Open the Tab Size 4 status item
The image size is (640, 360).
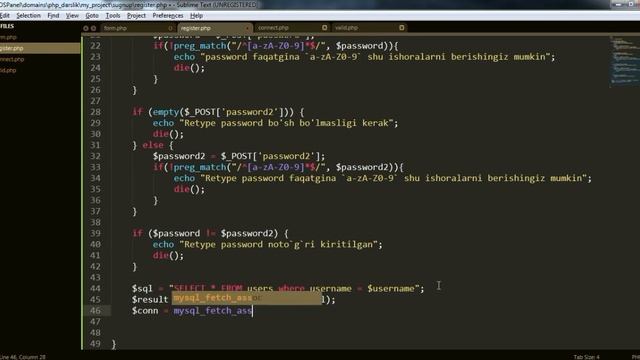coord(587,357)
